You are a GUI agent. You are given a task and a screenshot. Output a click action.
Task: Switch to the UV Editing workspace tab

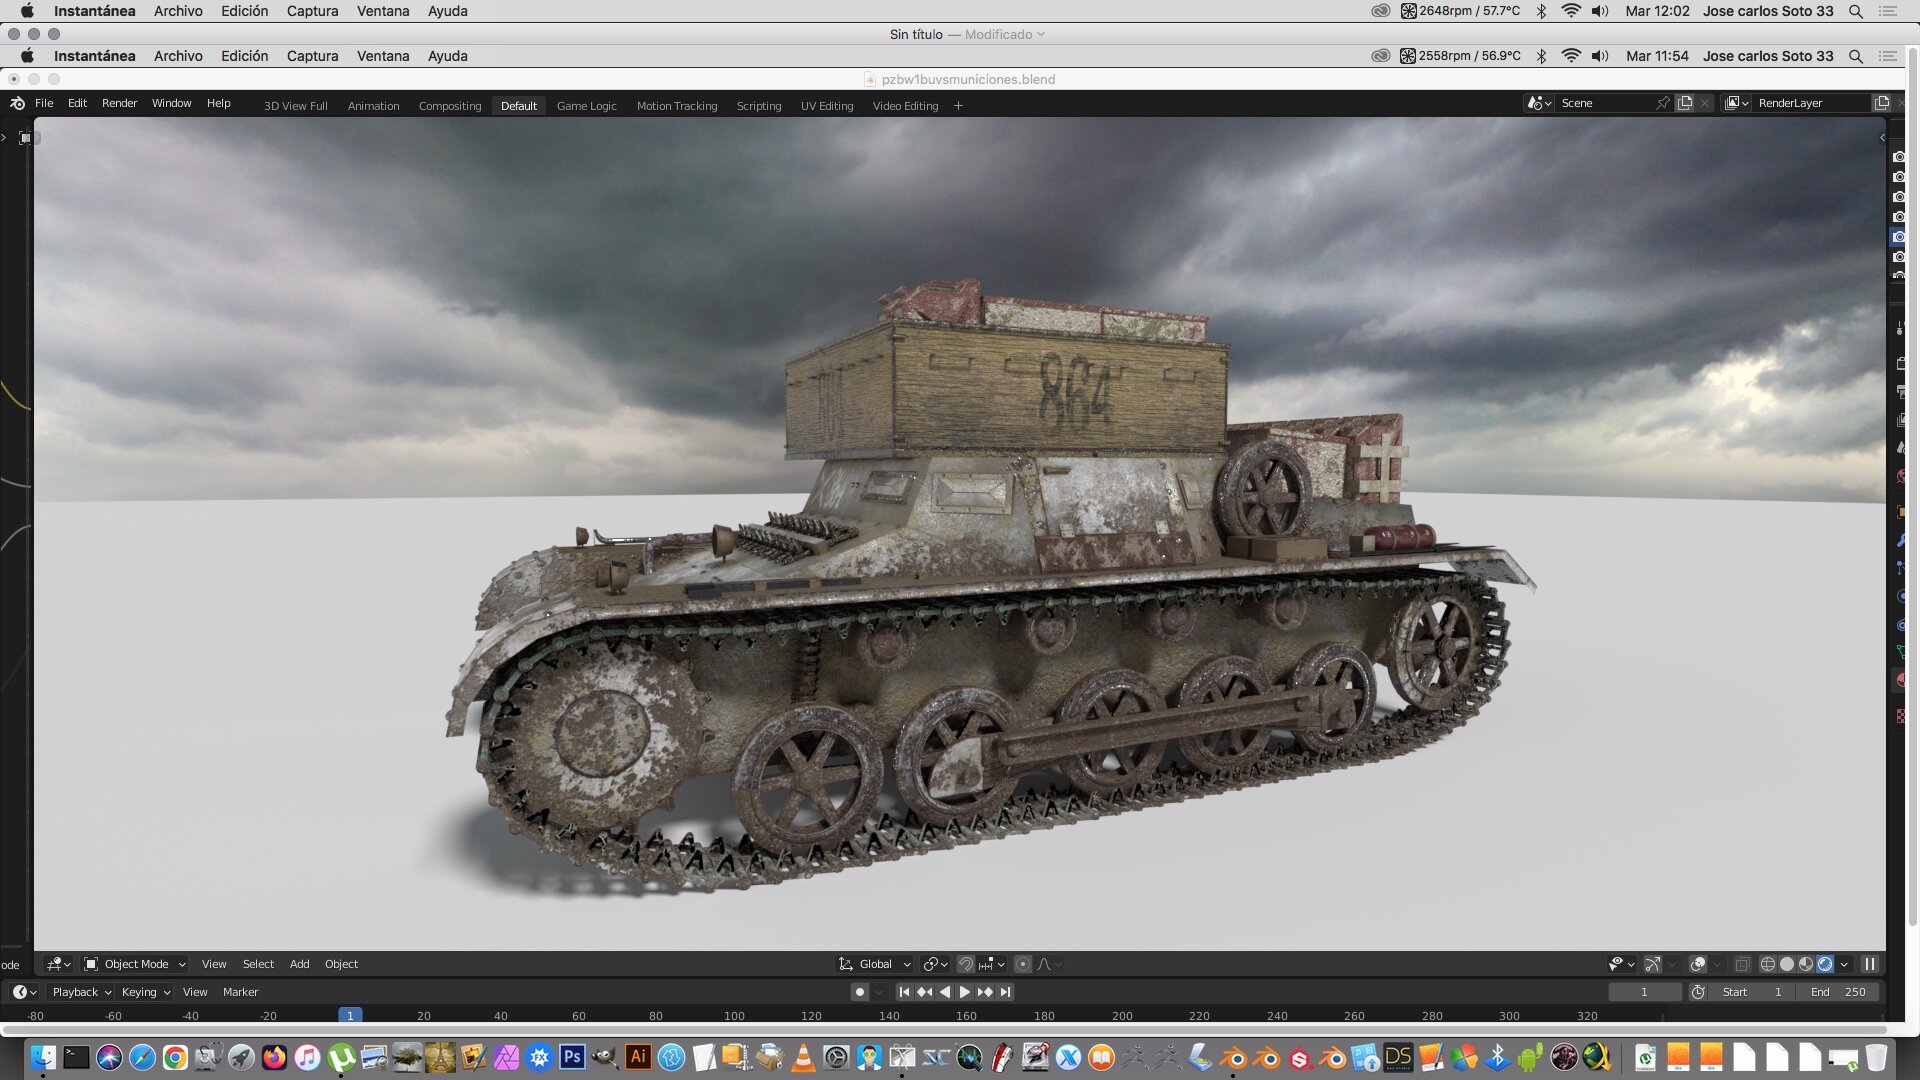pyautogui.click(x=827, y=106)
